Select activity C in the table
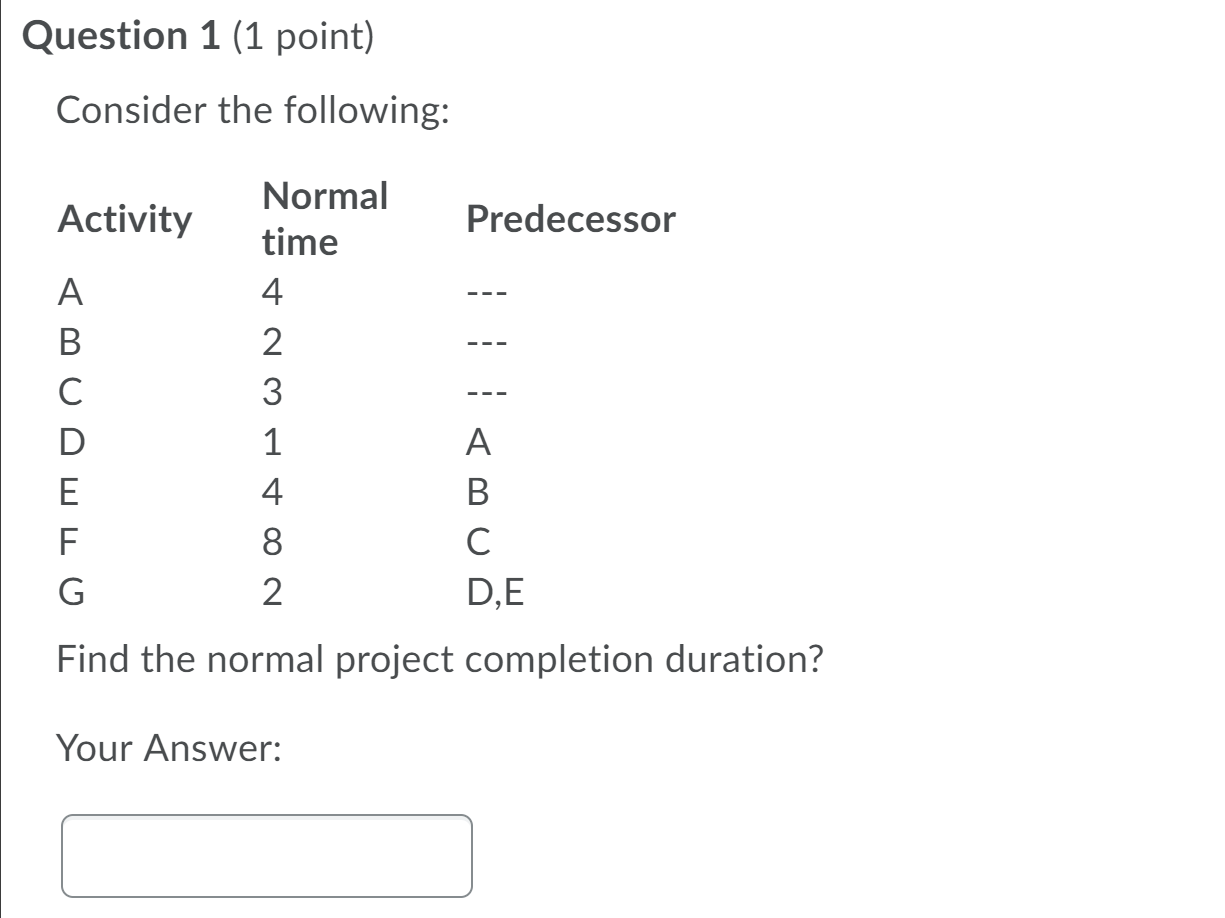 point(68,392)
